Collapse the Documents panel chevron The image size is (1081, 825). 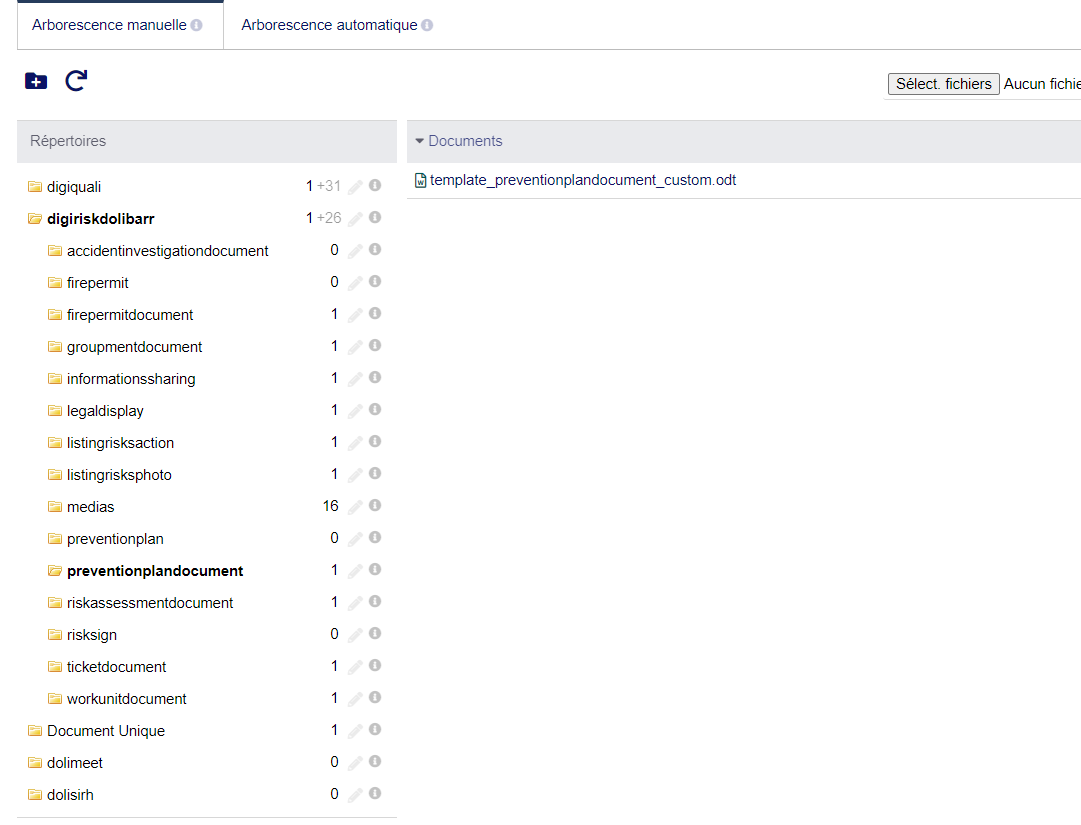coord(419,140)
